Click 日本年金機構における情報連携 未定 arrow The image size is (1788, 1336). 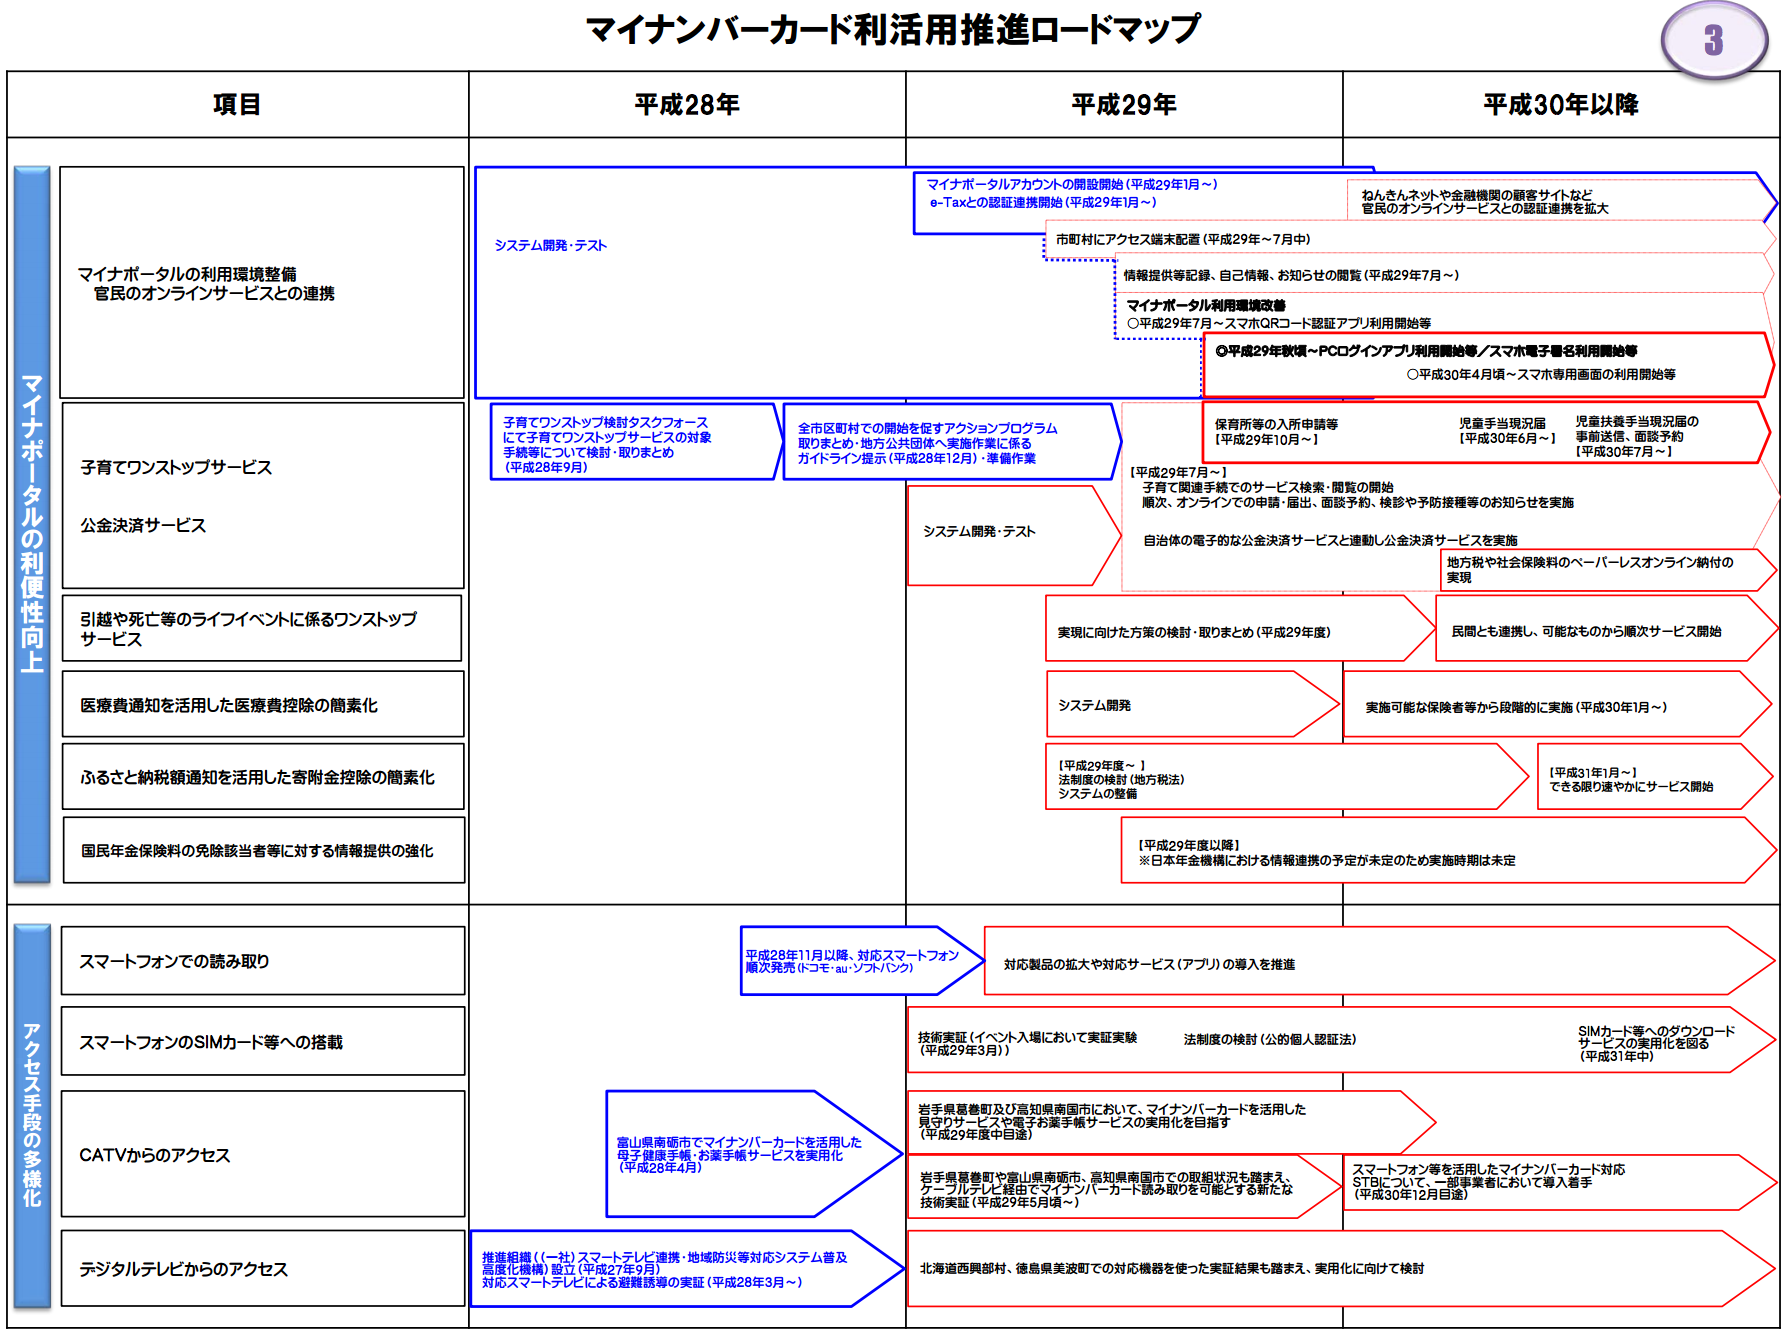click(x=1448, y=850)
